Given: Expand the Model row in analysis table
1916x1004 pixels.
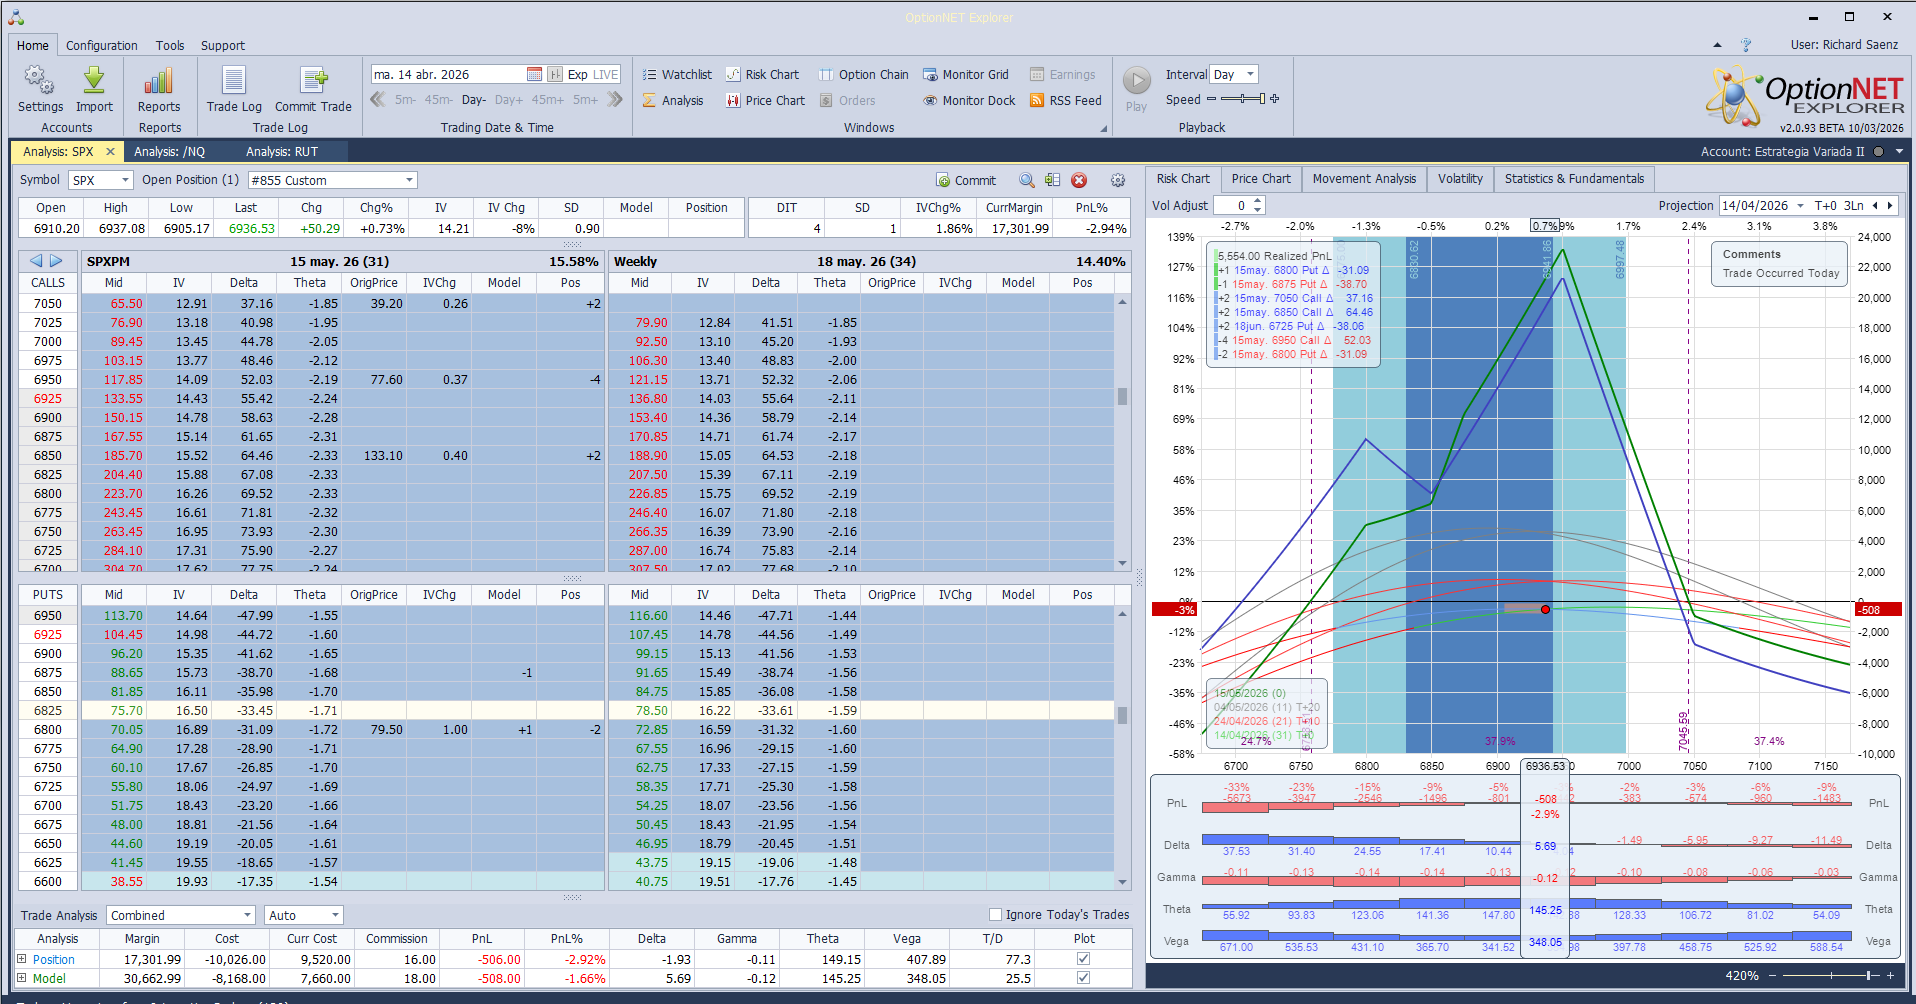Looking at the screenshot, I should click(22, 978).
